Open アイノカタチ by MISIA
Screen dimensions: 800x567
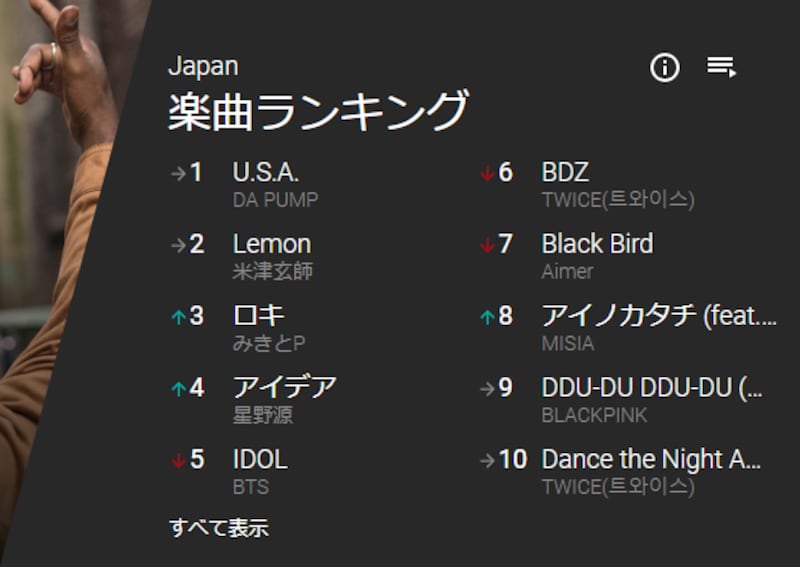tap(658, 316)
